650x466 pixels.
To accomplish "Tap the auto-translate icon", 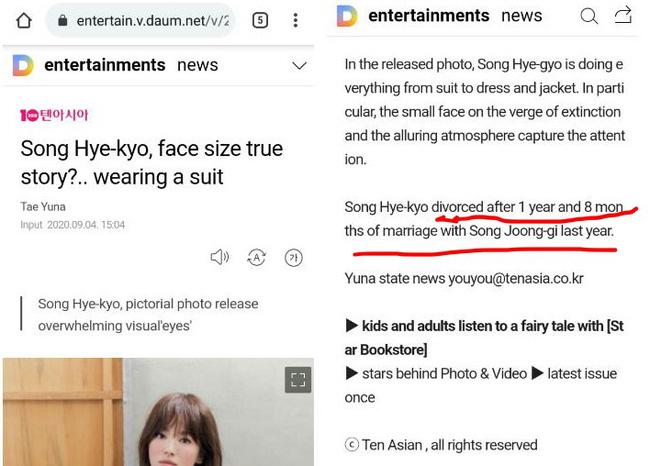I will coord(256,258).
